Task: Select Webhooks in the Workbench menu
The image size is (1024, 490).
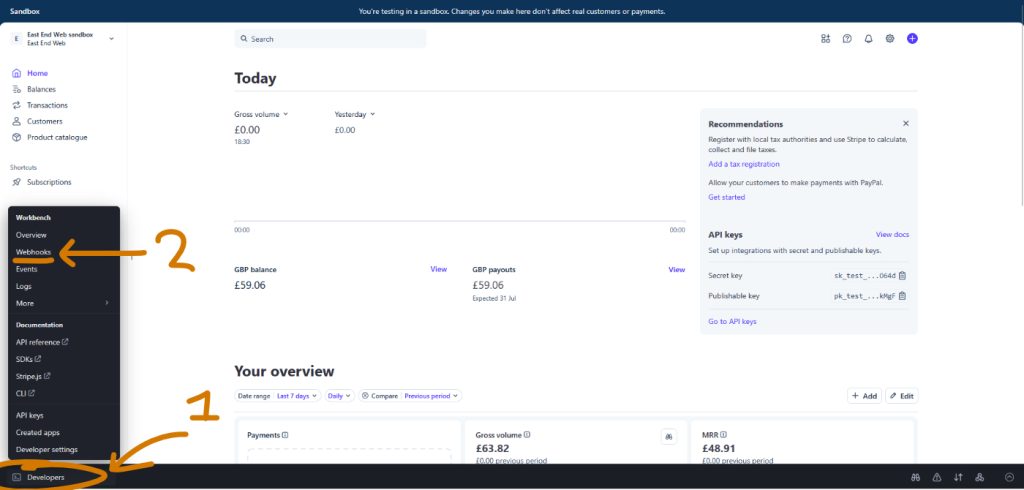Action: click(33, 252)
